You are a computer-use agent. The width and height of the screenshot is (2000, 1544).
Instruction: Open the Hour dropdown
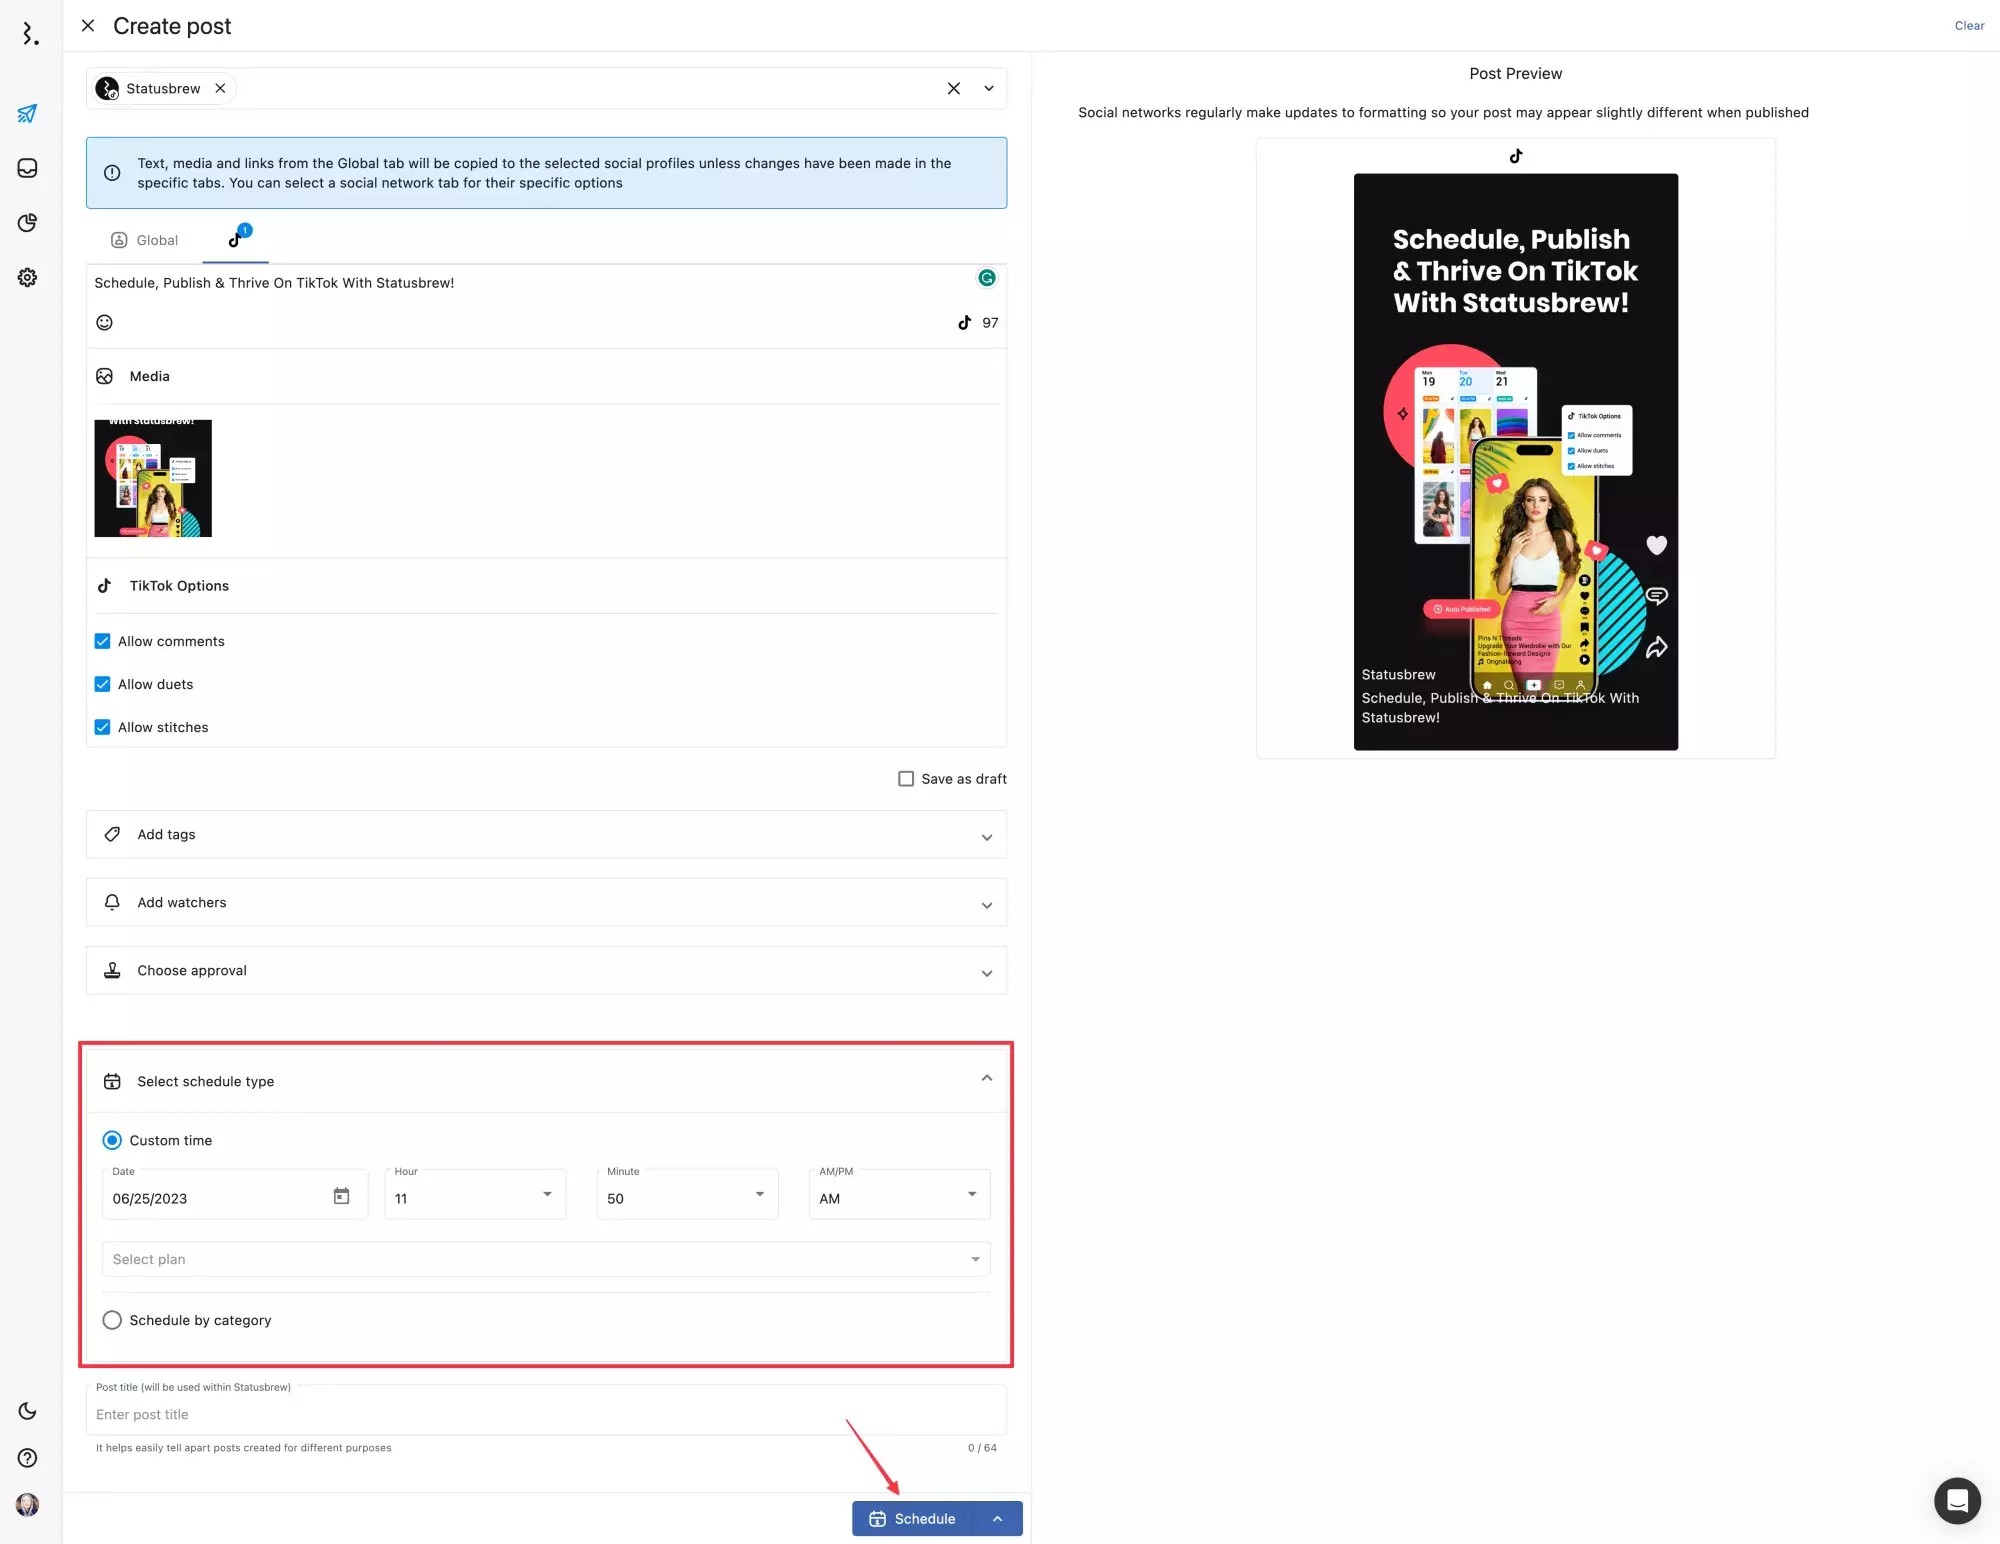475,1196
